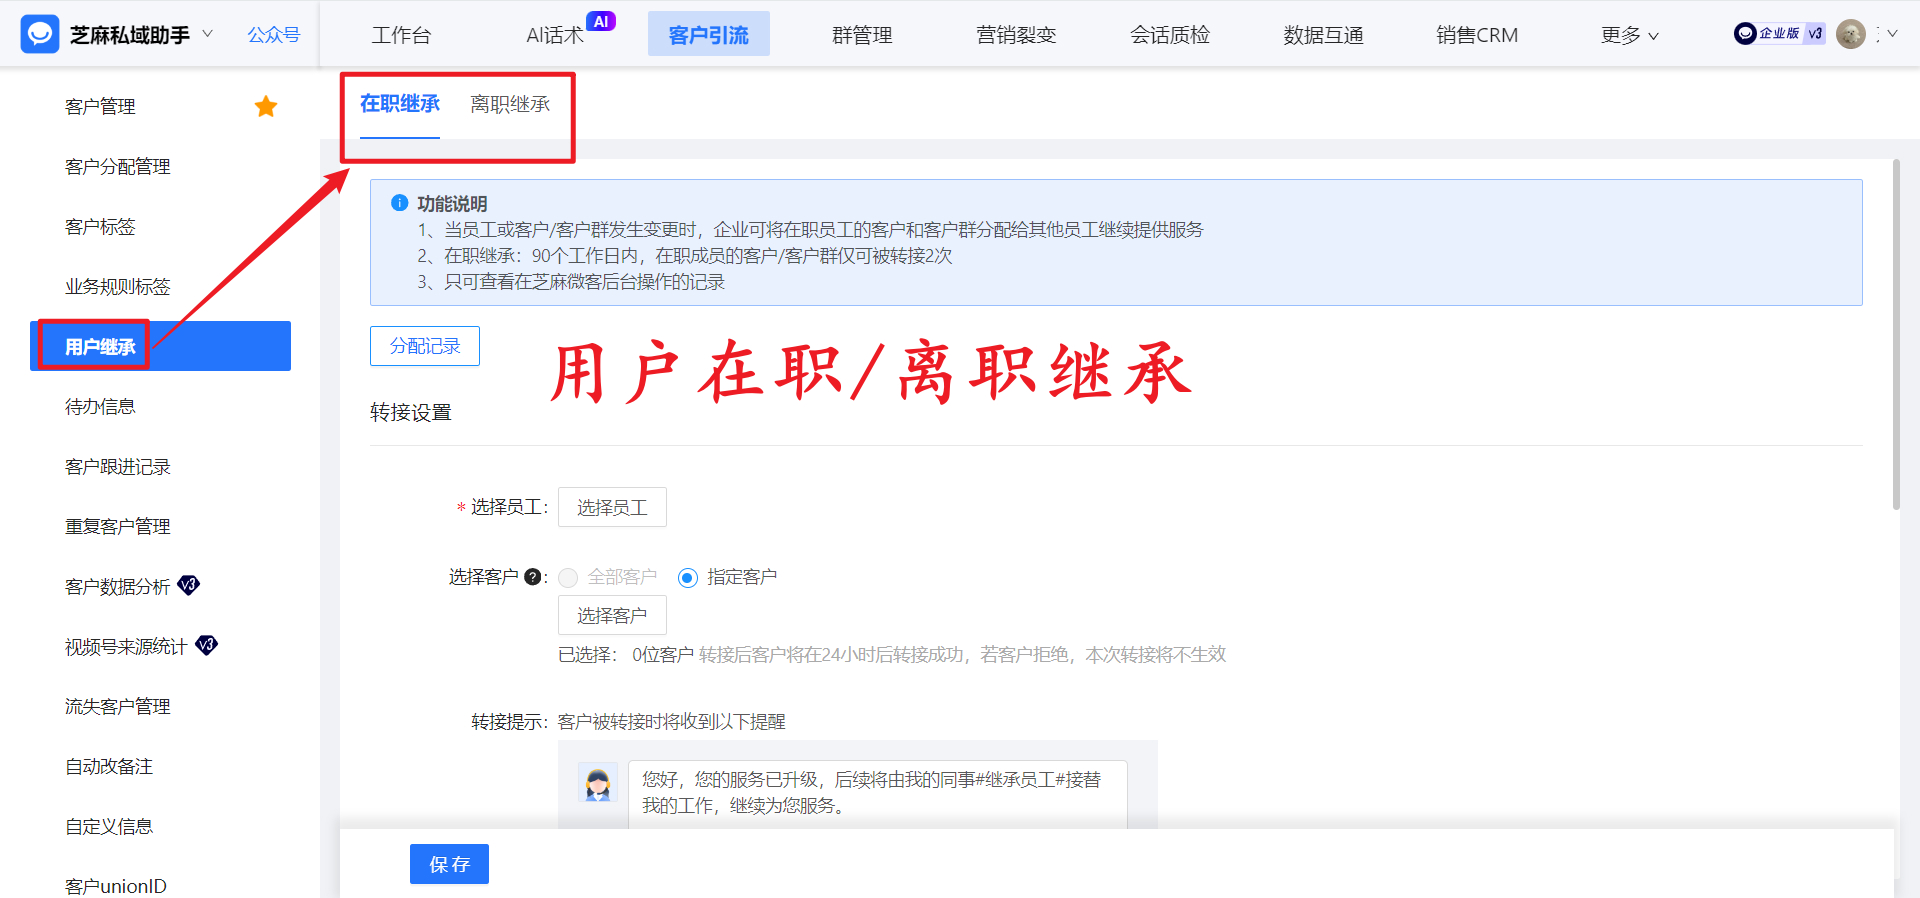Viewport: 1920px width, 898px height.
Task: Click the AI badge icon
Action: coord(601,21)
